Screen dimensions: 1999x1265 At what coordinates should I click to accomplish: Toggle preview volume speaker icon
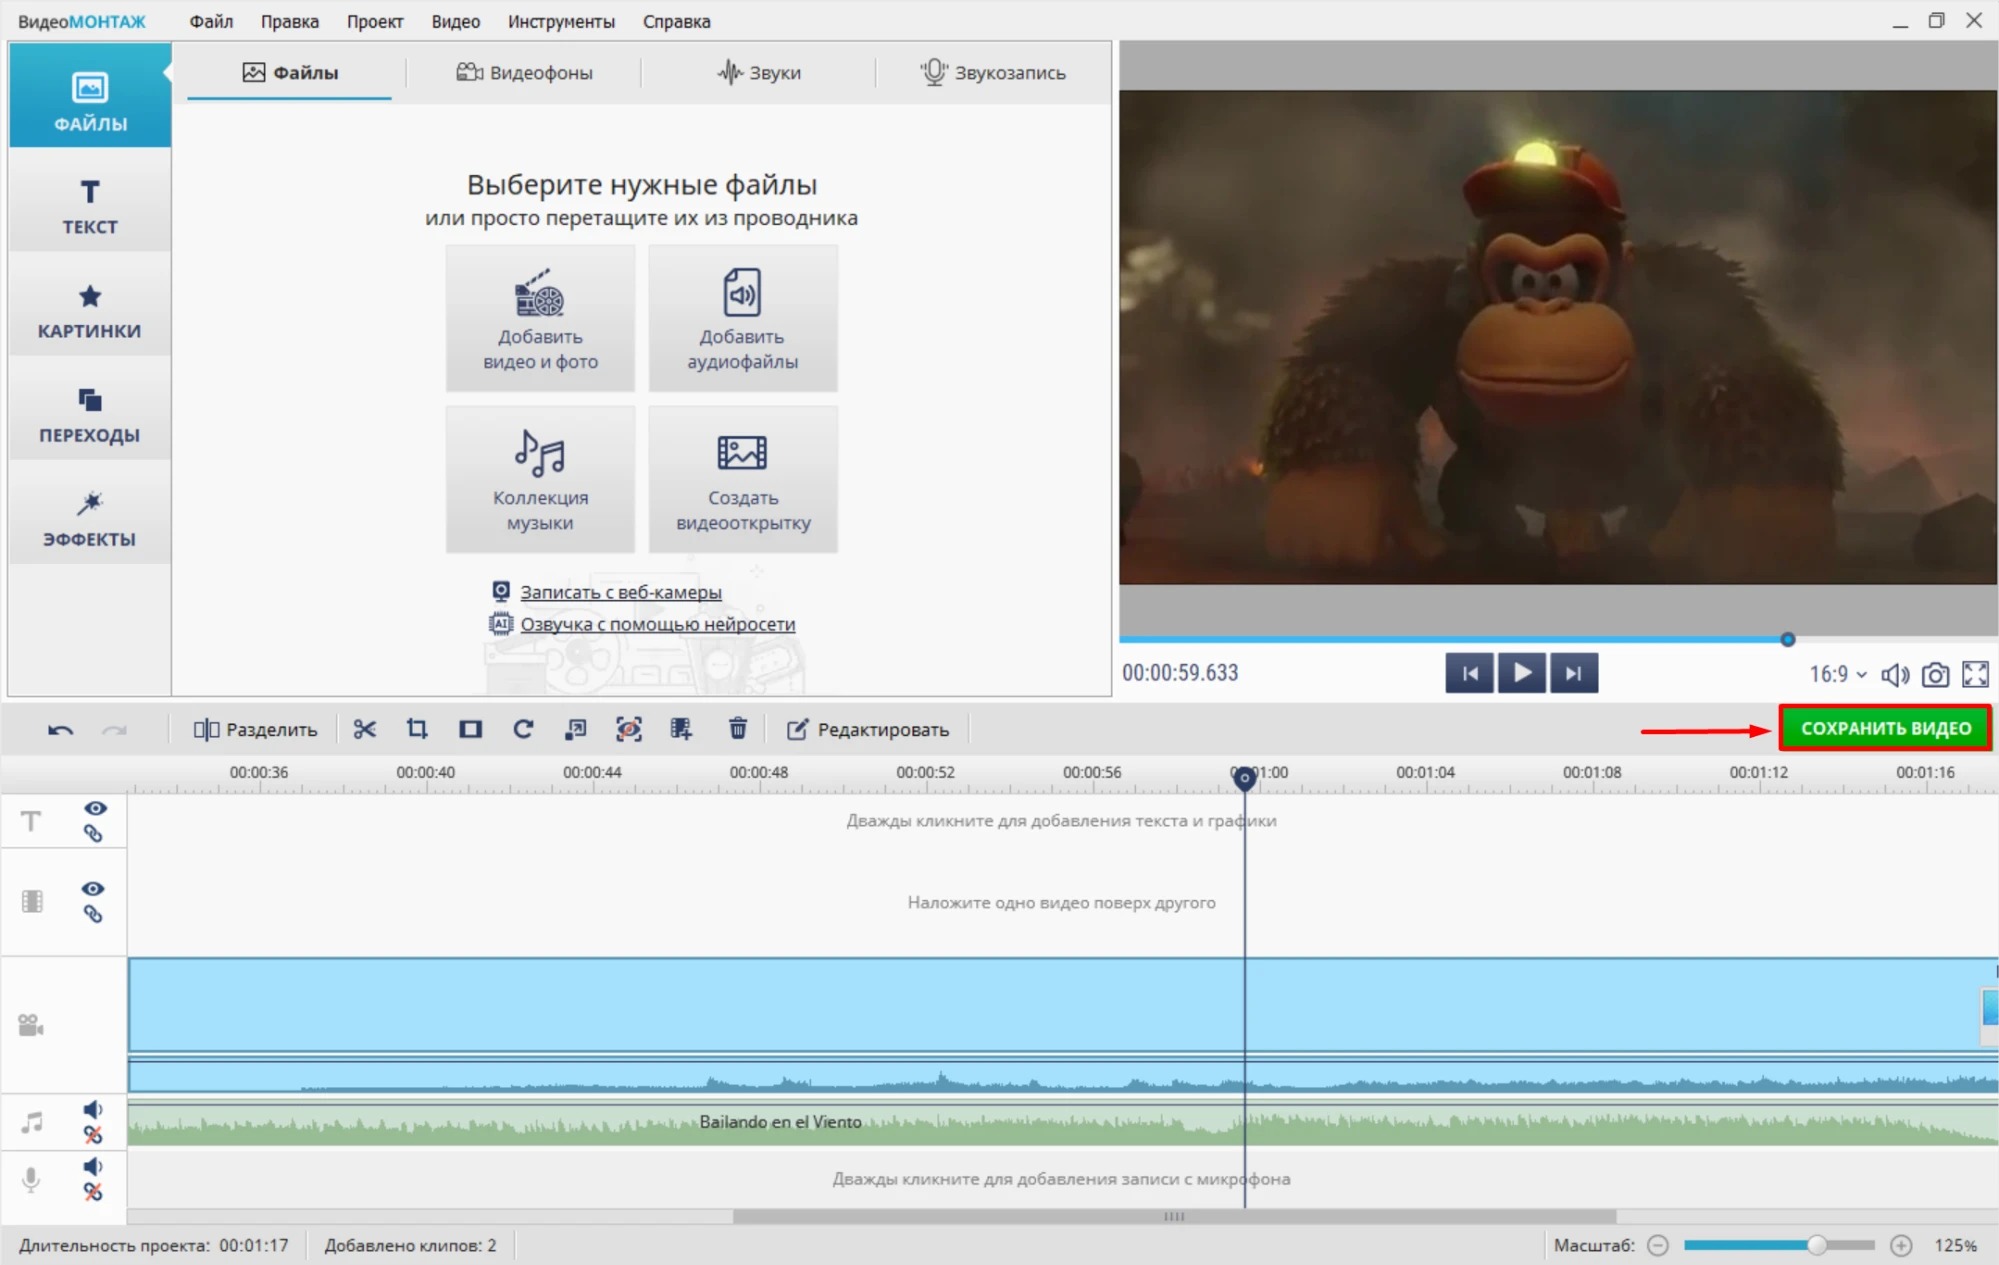pyautogui.click(x=1895, y=675)
